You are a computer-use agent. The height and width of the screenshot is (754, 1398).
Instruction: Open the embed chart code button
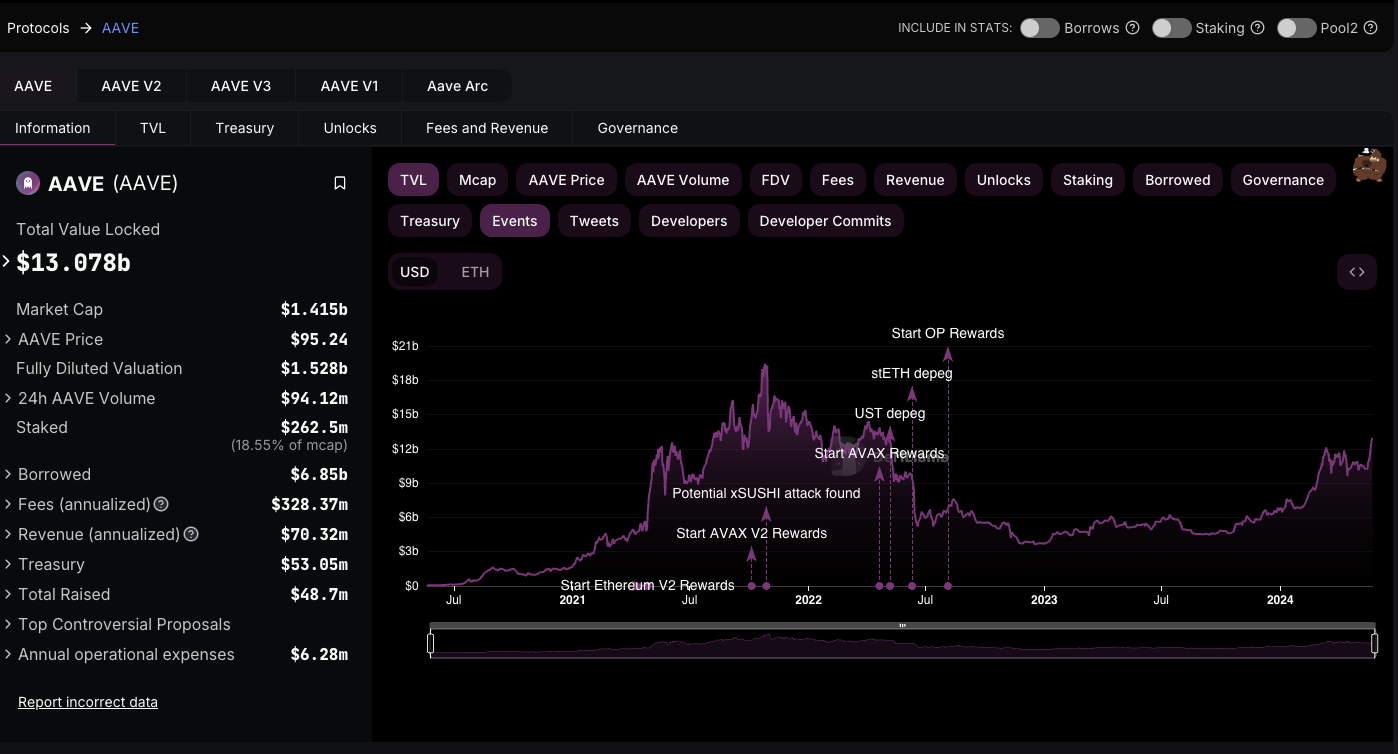click(1357, 272)
